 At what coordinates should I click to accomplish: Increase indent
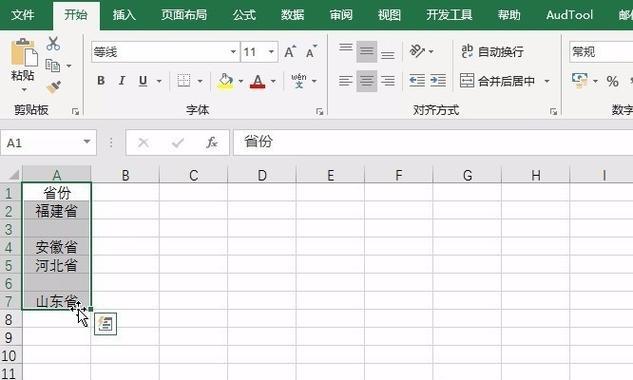click(x=438, y=81)
